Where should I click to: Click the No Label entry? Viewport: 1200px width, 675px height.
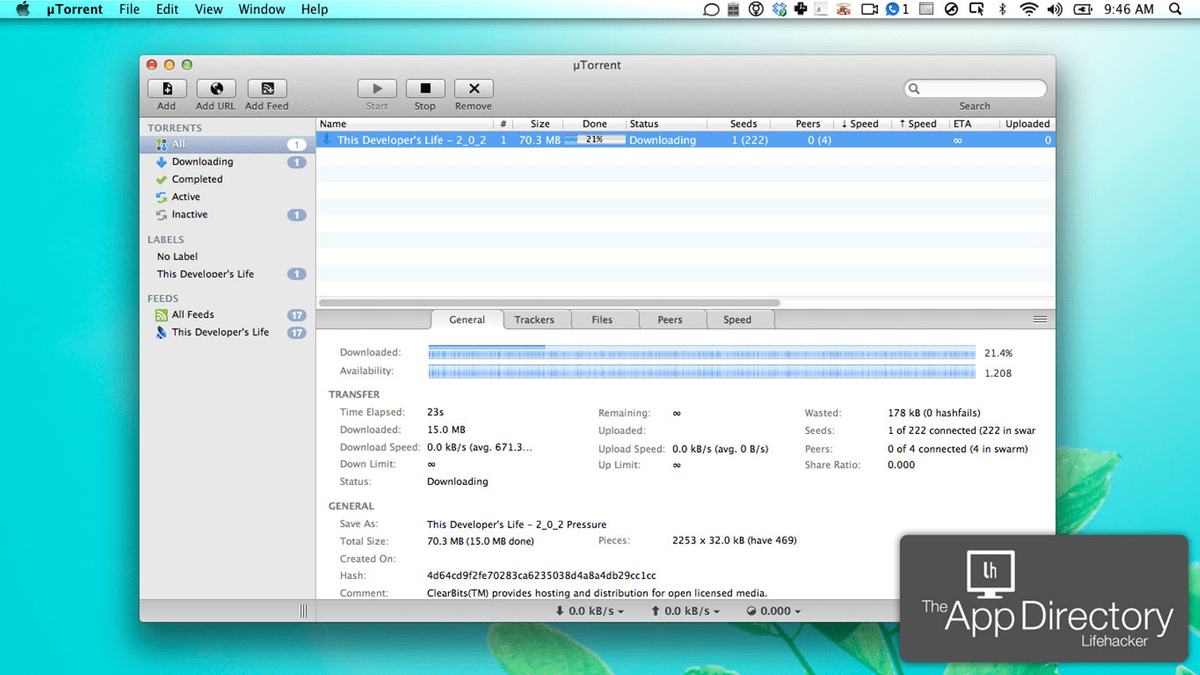177,256
